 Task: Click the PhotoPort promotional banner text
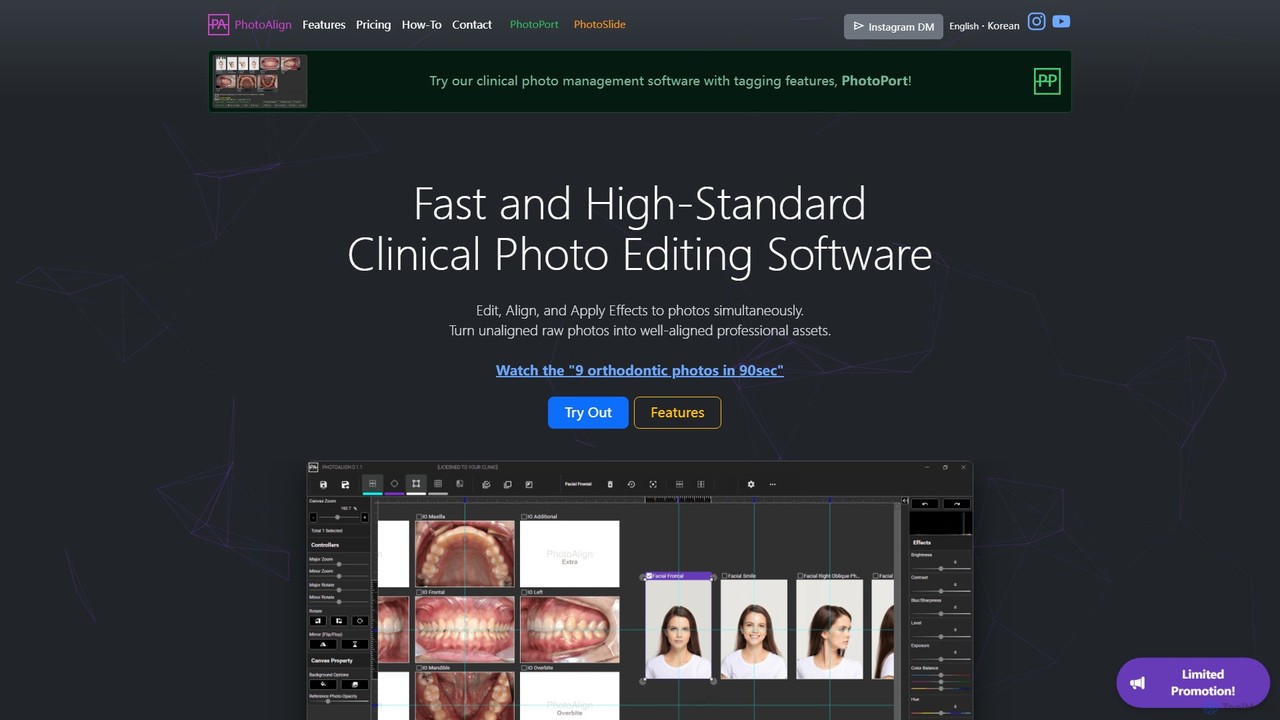(x=670, y=81)
